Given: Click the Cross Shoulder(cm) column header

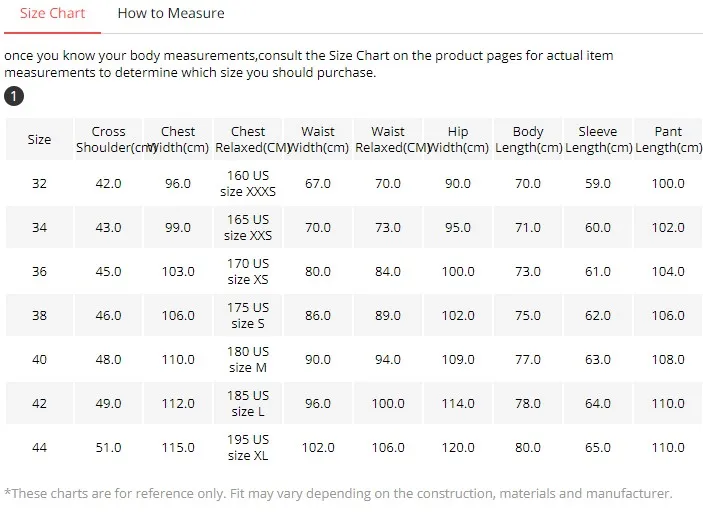Looking at the screenshot, I should pos(108,139).
